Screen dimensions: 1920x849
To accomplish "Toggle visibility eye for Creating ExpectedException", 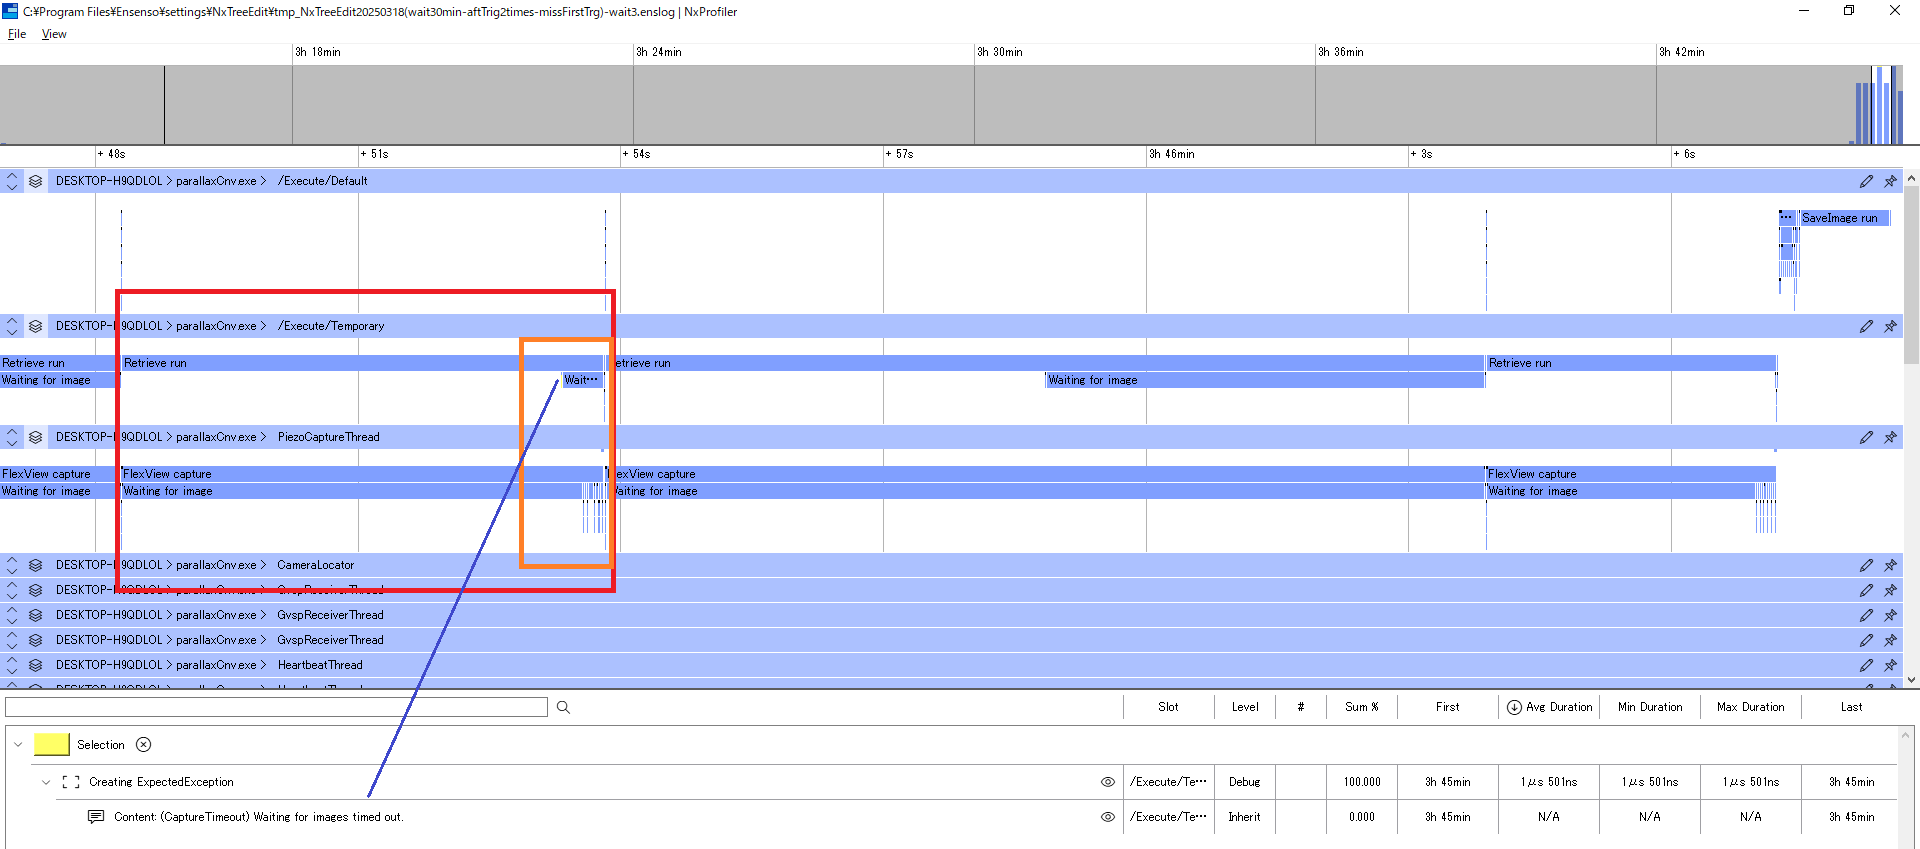I will coord(1107,782).
